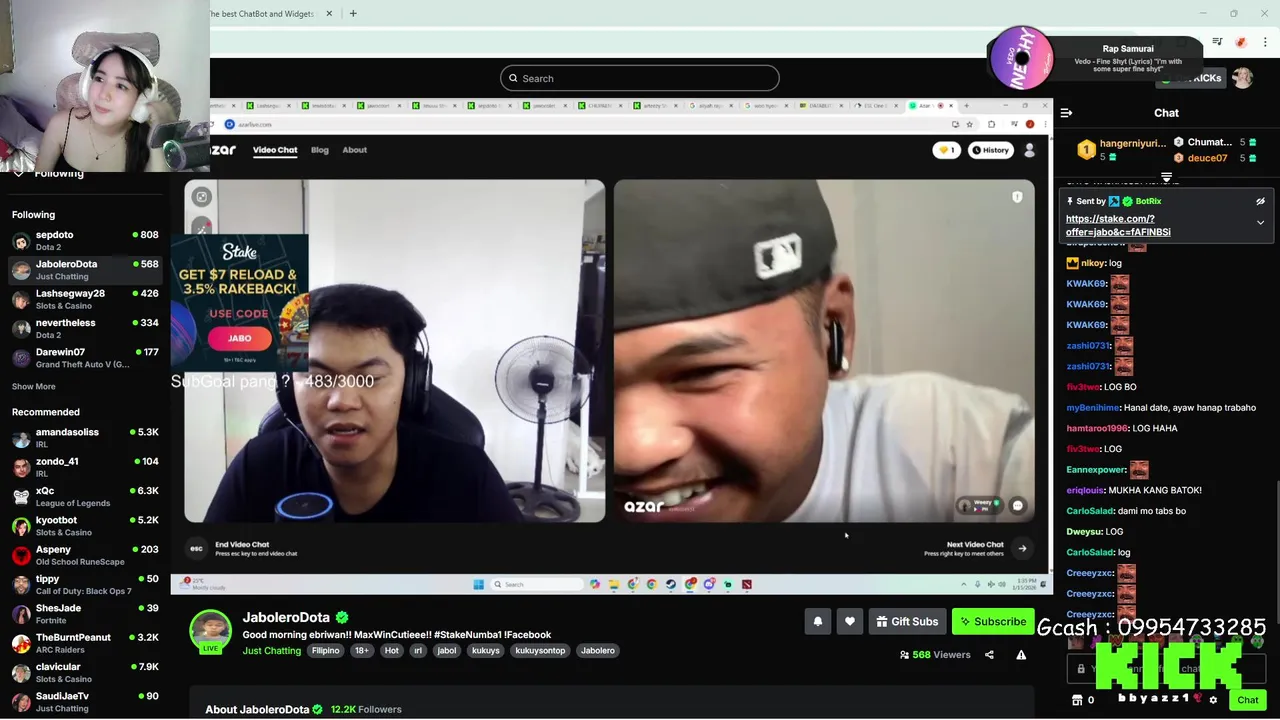The image size is (1280, 720).
Task: Open the pinned stake.com offer link
Action: point(1118,225)
